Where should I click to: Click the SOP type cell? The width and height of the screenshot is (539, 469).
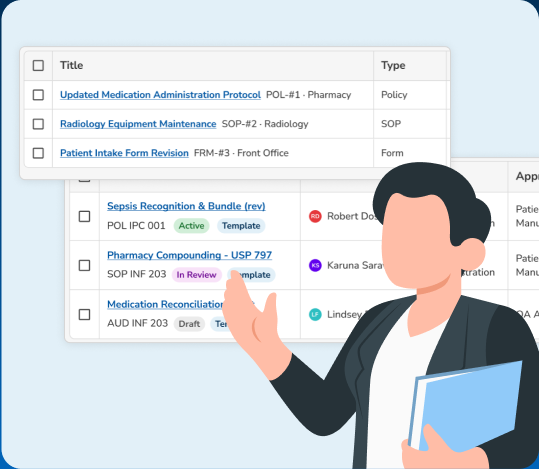coord(391,124)
